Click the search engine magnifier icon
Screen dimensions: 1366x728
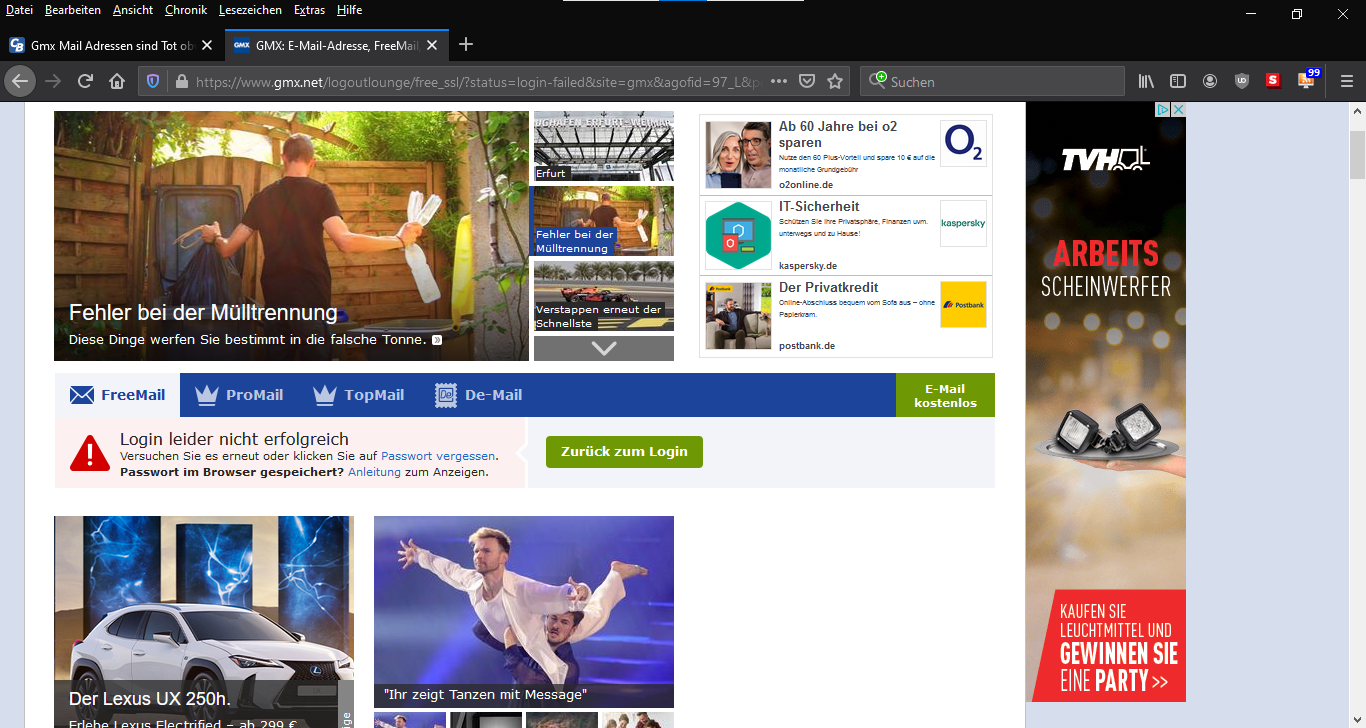pyautogui.click(x=879, y=80)
